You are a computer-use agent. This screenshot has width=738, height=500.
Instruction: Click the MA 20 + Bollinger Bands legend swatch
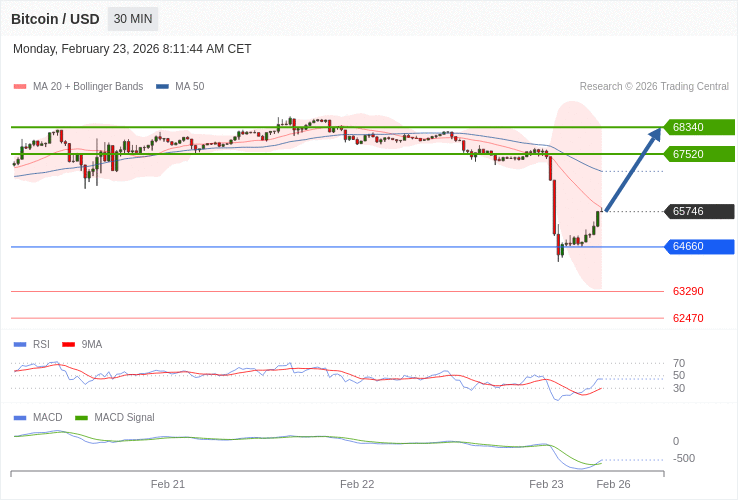[x=20, y=87]
